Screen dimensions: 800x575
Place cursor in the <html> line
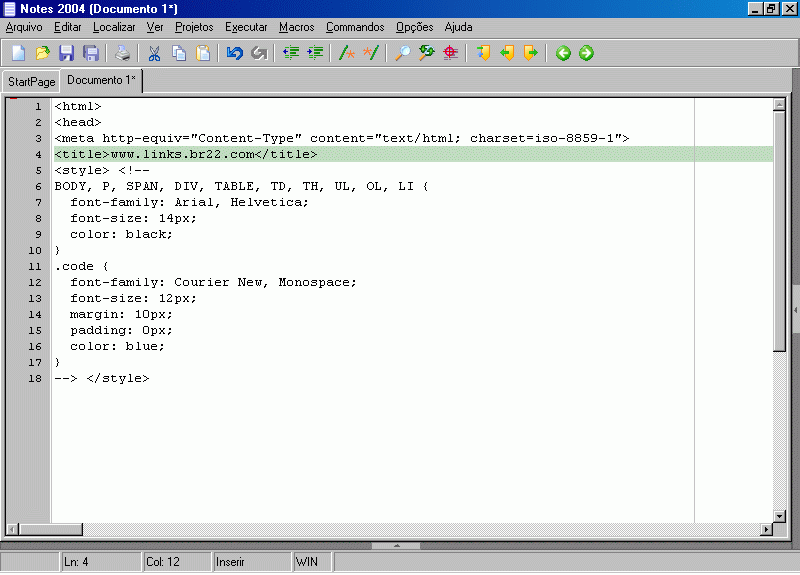pyautogui.click(x=78, y=107)
